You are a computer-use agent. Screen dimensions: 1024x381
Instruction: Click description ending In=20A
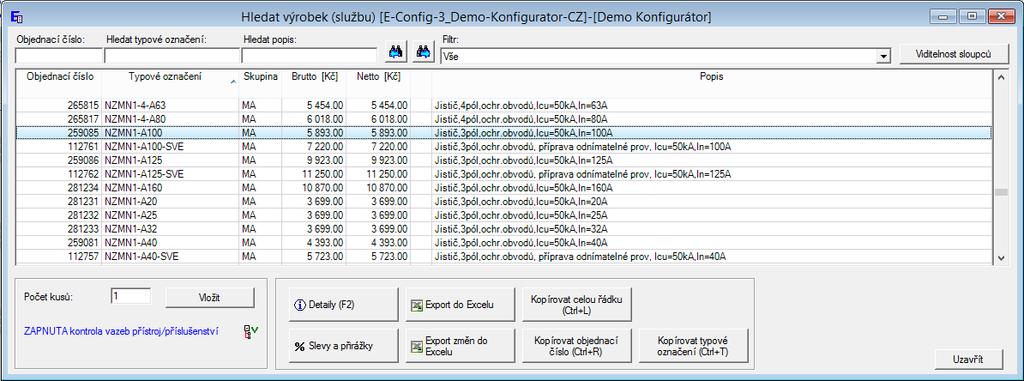pyautogui.click(x=521, y=201)
